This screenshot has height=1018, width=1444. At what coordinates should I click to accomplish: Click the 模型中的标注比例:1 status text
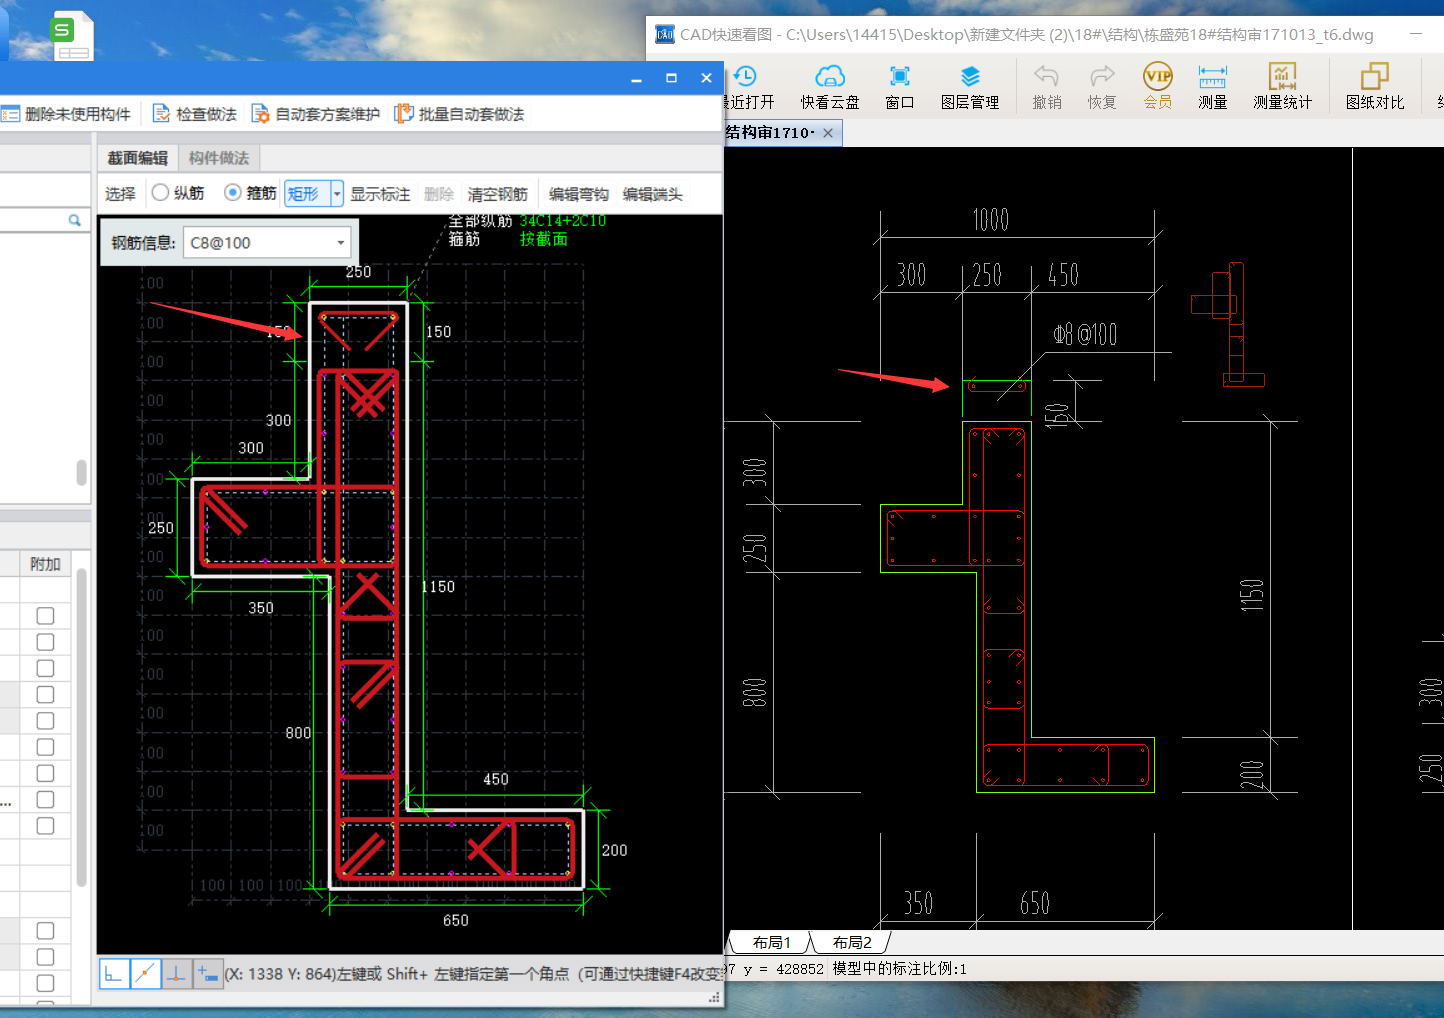pyautogui.click(x=900, y=968)
